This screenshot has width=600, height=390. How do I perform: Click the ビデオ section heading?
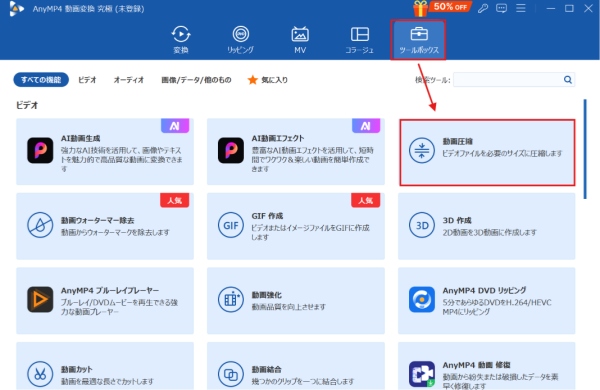point(27,105)
